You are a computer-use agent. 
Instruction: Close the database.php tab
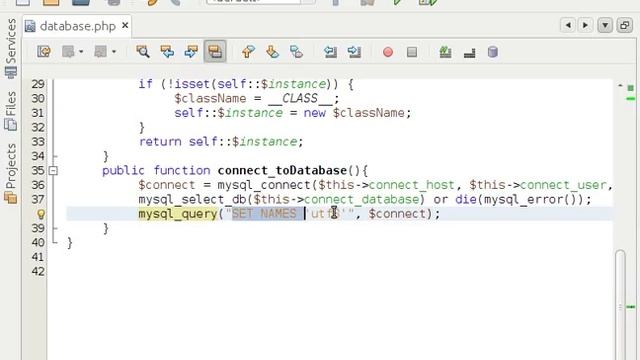click(125, 25)
